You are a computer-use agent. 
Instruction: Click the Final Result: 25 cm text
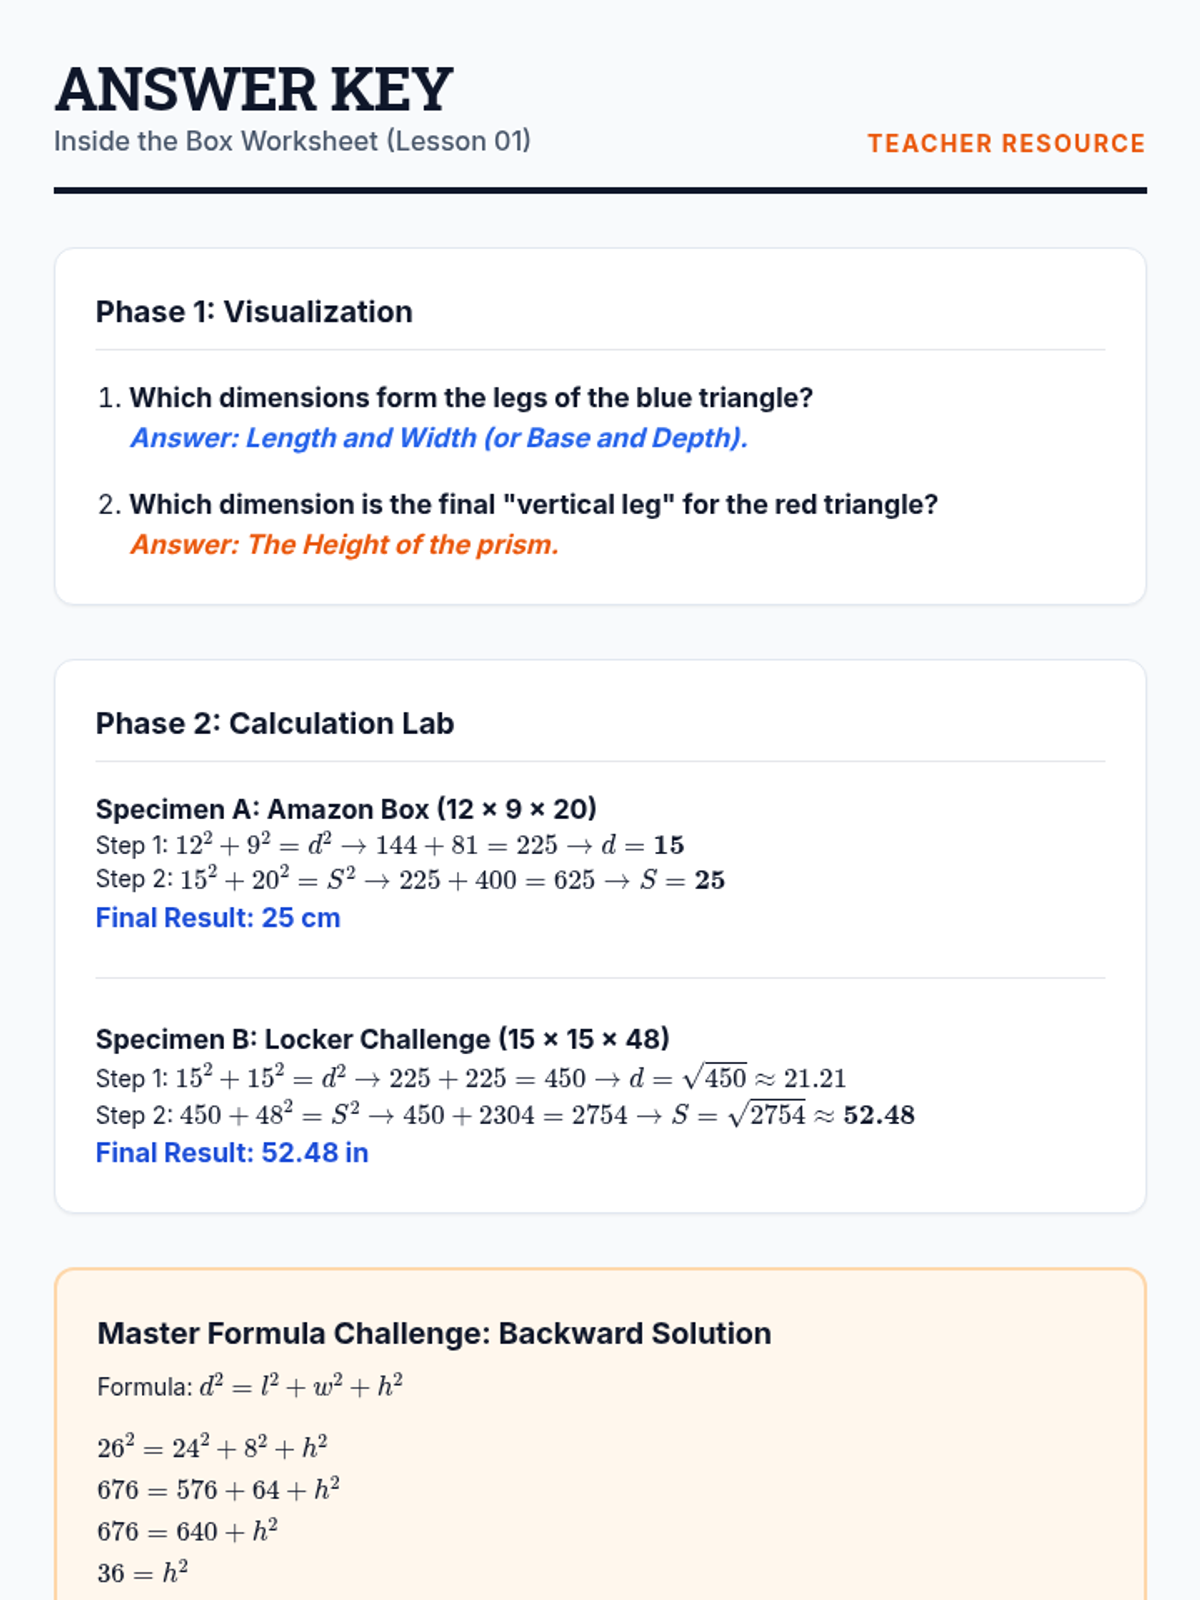click(x=218, y=918)
